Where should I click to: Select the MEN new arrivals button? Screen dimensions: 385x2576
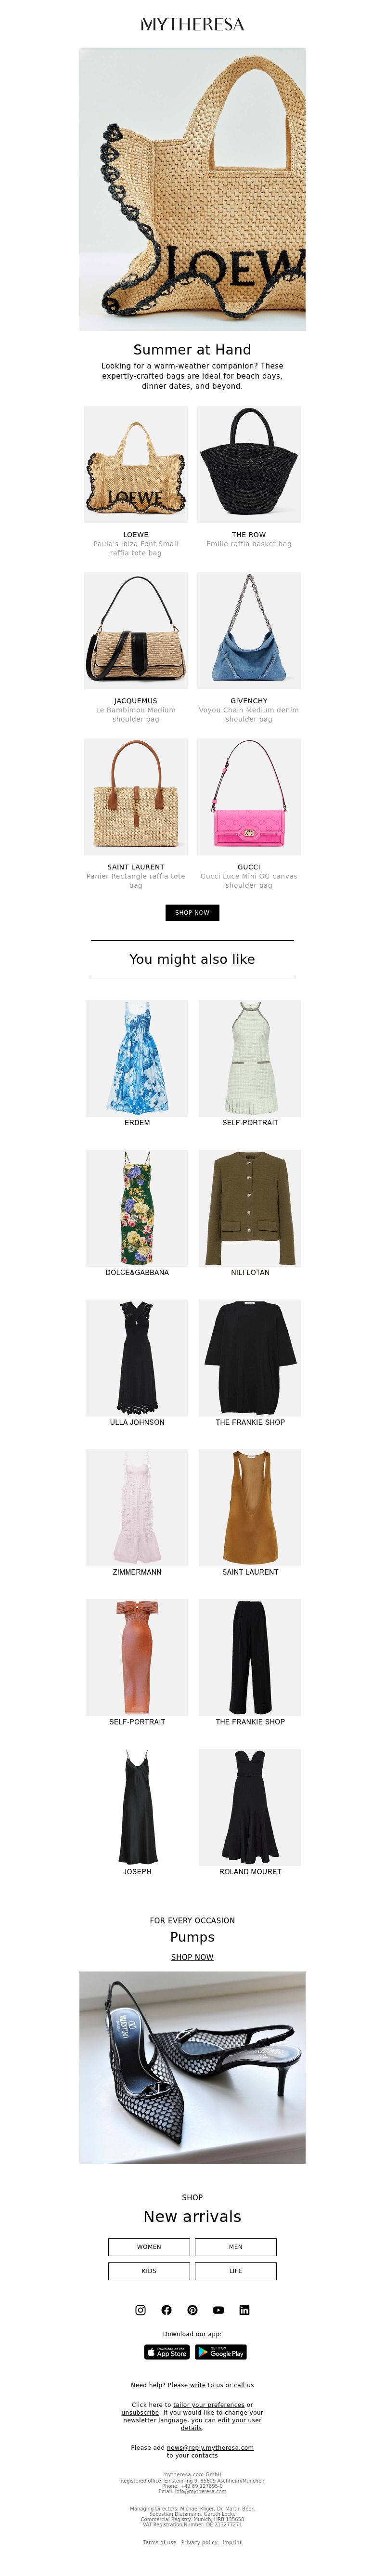[235, 2247]
